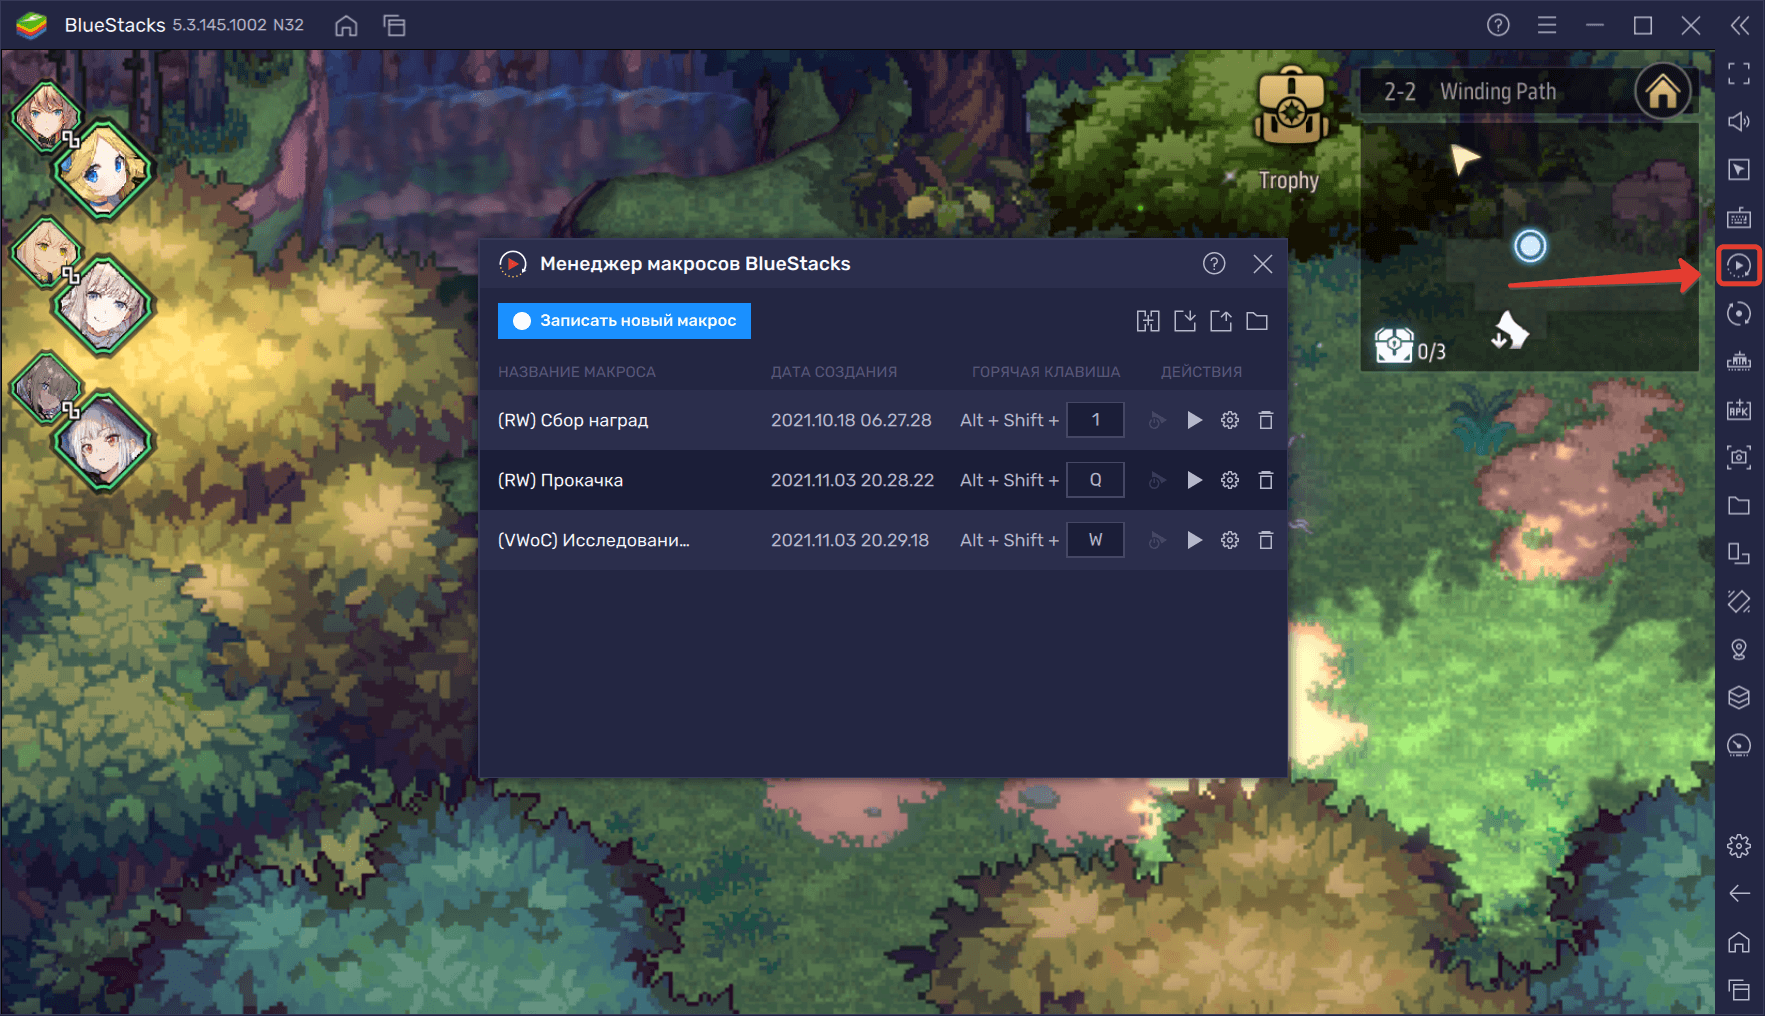Play the (RW) Прокачка macro
1765x1016 pixels.
pos(1194,480)
